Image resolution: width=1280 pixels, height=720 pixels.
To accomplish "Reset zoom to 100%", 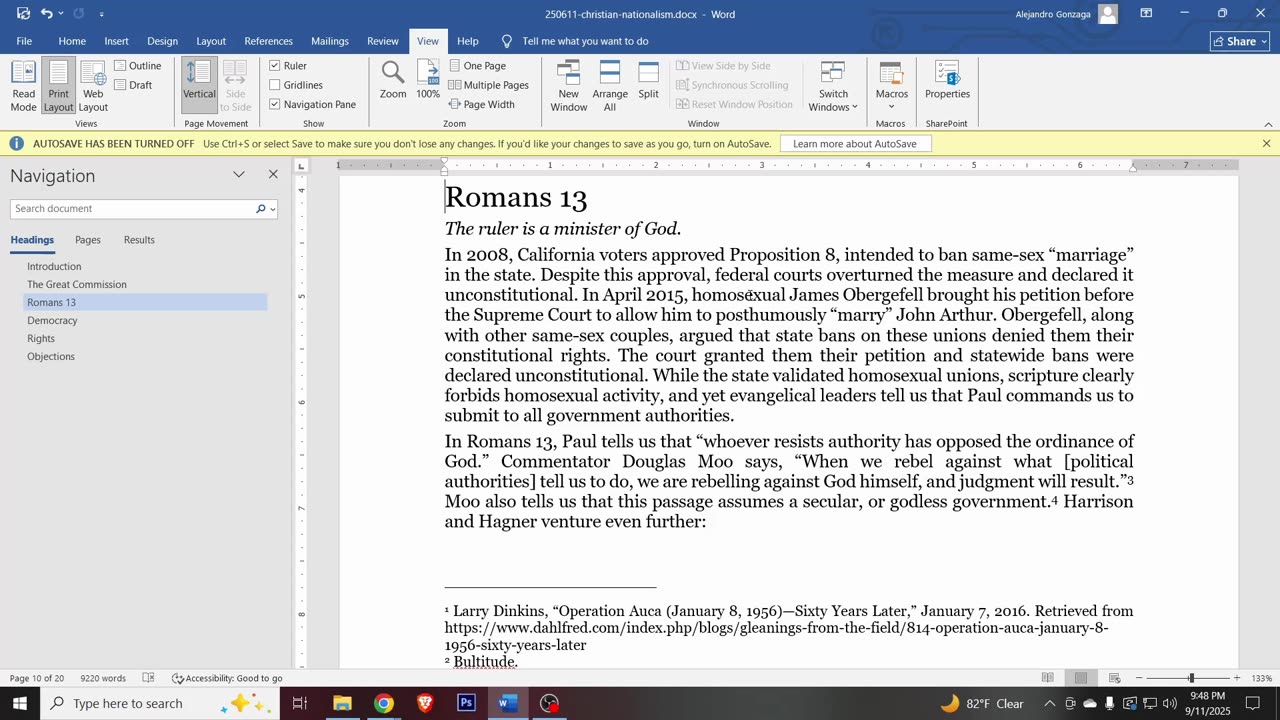I will tap(428, 80).
